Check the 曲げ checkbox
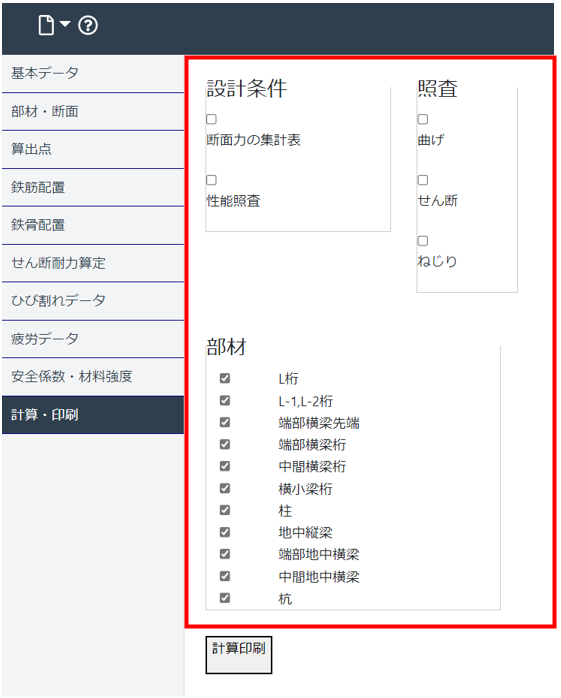 tap(423, 119)
